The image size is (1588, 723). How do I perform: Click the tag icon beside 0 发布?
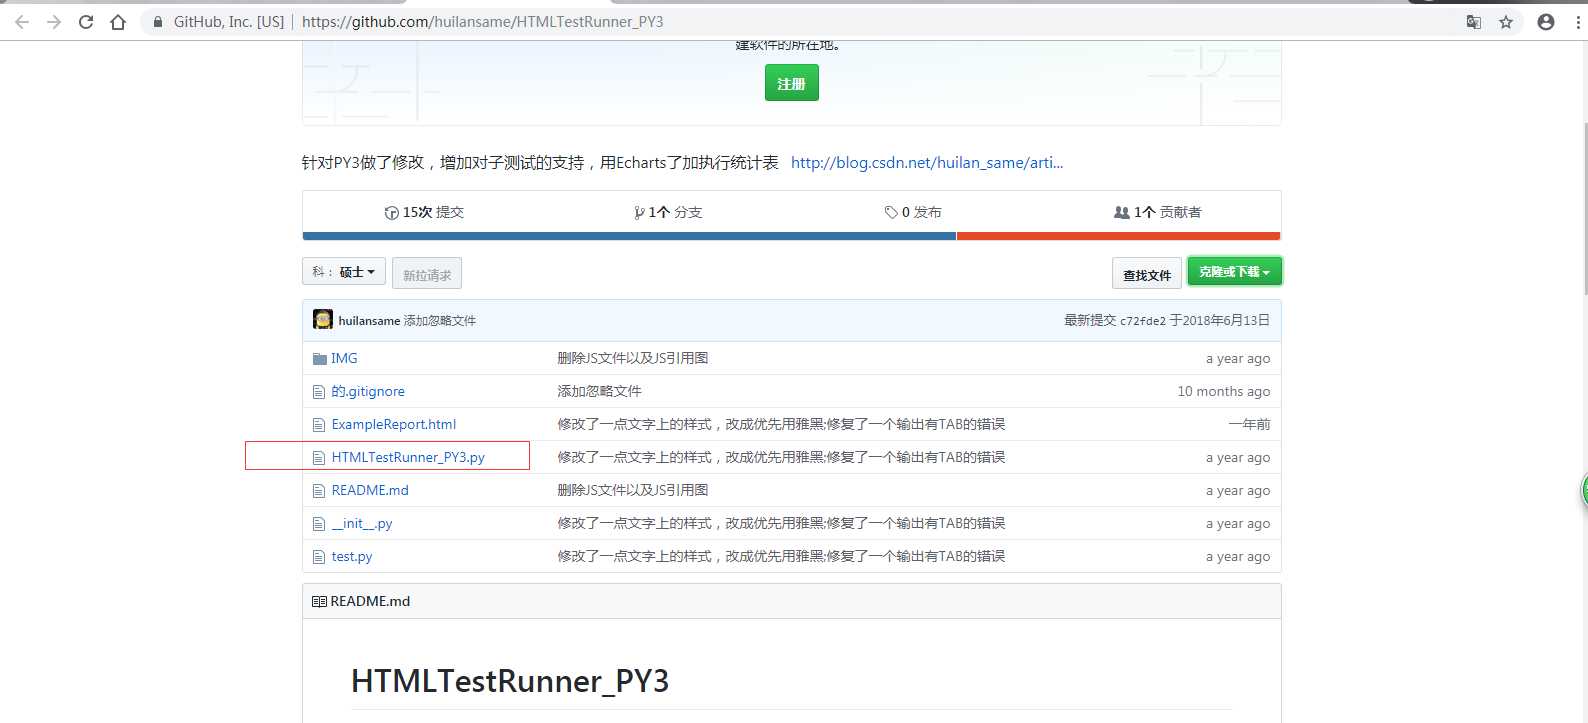891,212
